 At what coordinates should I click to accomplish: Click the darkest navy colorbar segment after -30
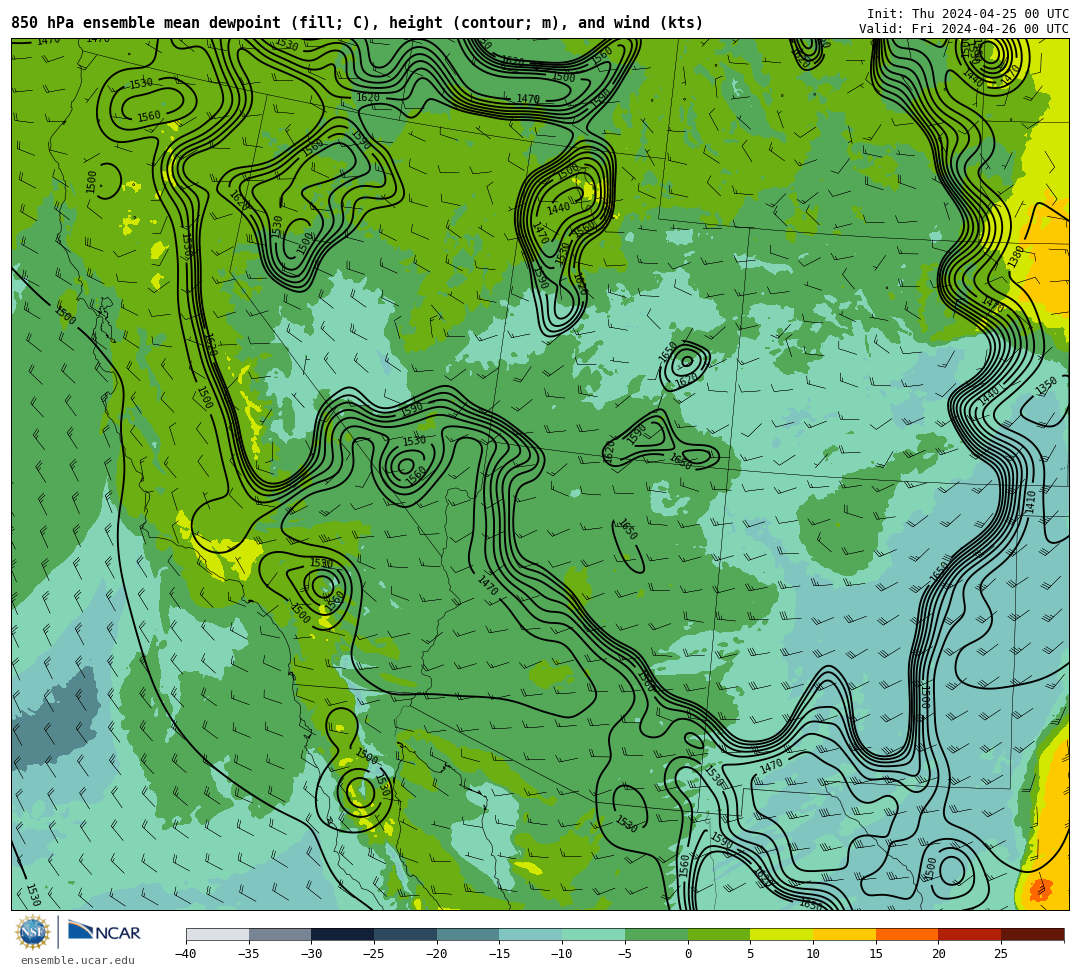343,934
